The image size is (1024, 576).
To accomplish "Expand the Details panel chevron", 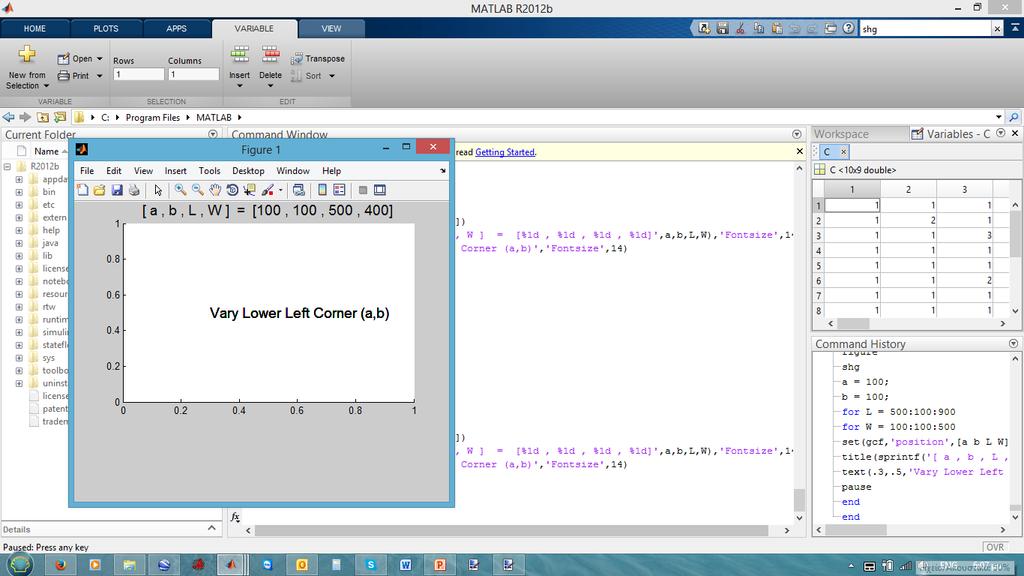I will click(212, 528).
